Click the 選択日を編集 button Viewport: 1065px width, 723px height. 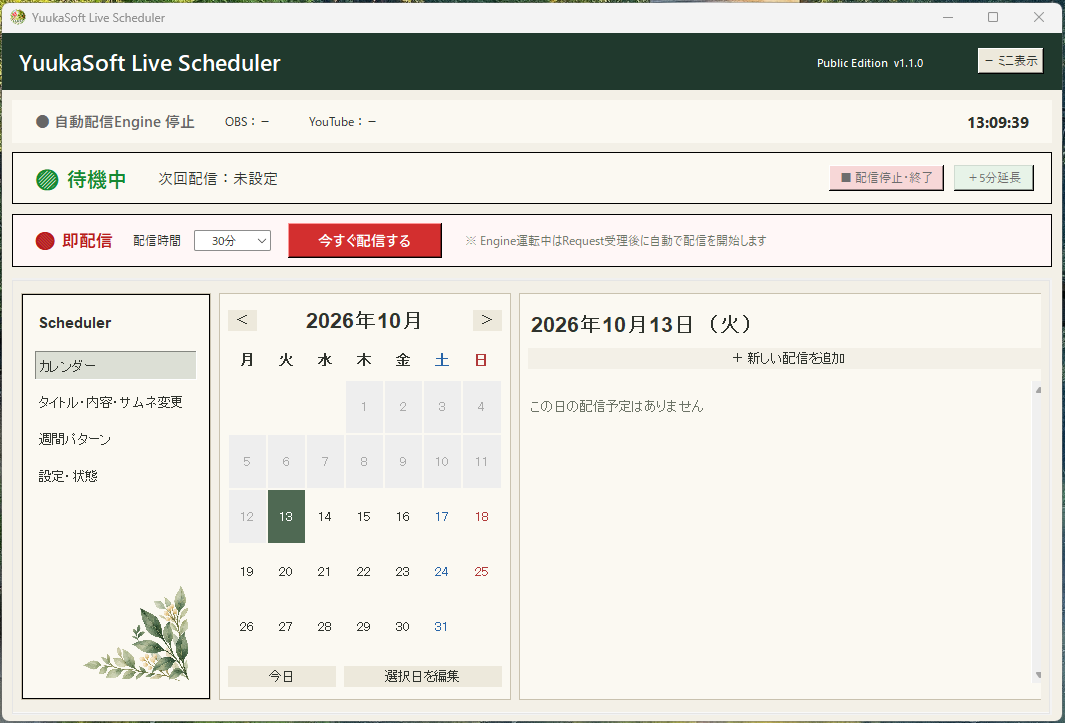422,676
